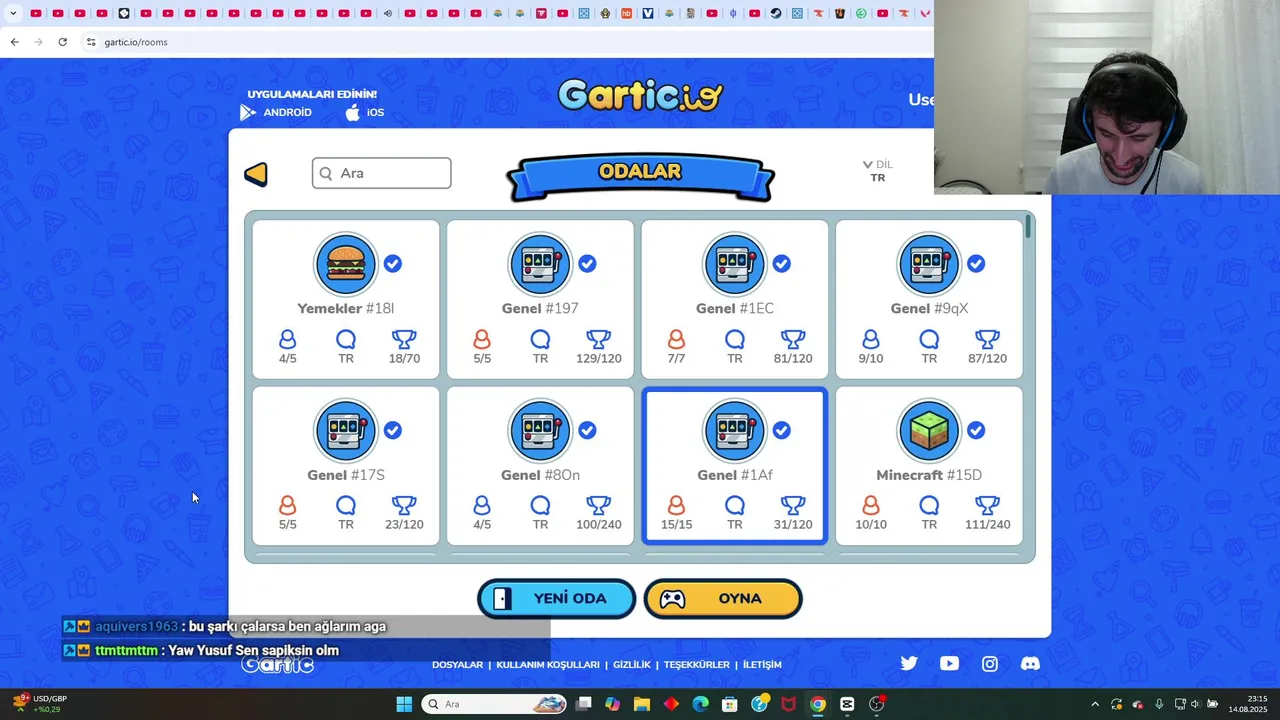
Task: Open Gartic's Twitter page
Action: [x=909, y=663]
